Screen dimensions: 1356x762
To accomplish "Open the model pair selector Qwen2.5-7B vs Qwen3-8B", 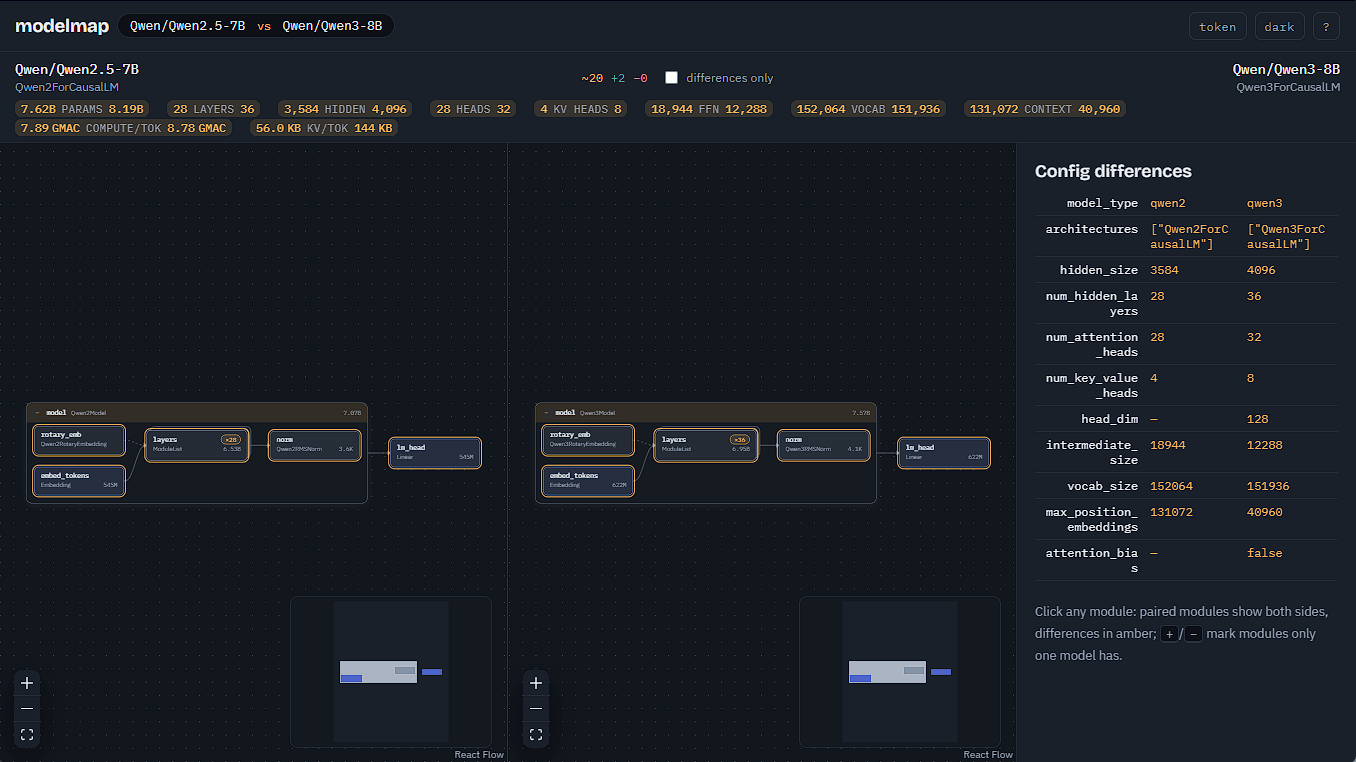I will tap(256, 26).
